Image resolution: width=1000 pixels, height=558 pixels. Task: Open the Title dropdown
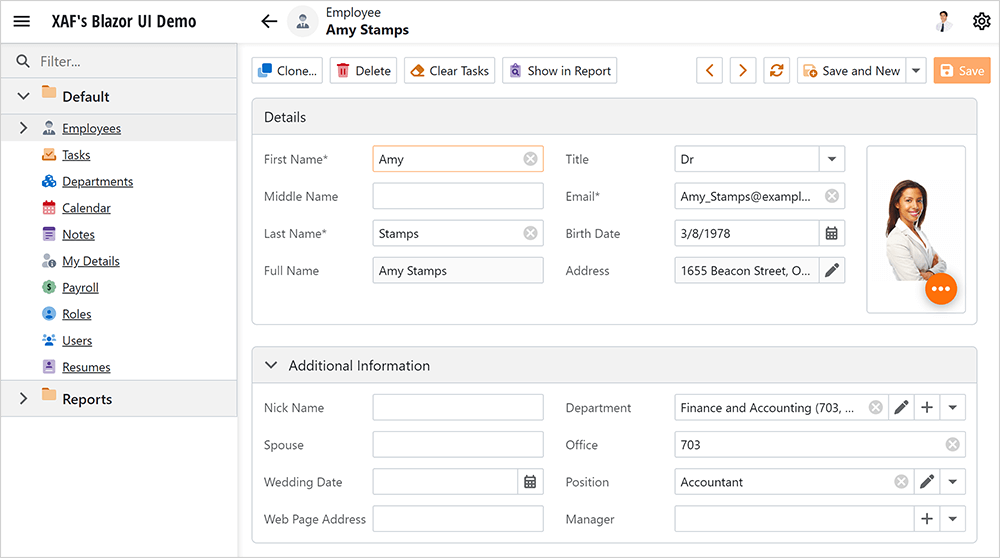click(831, 159)
